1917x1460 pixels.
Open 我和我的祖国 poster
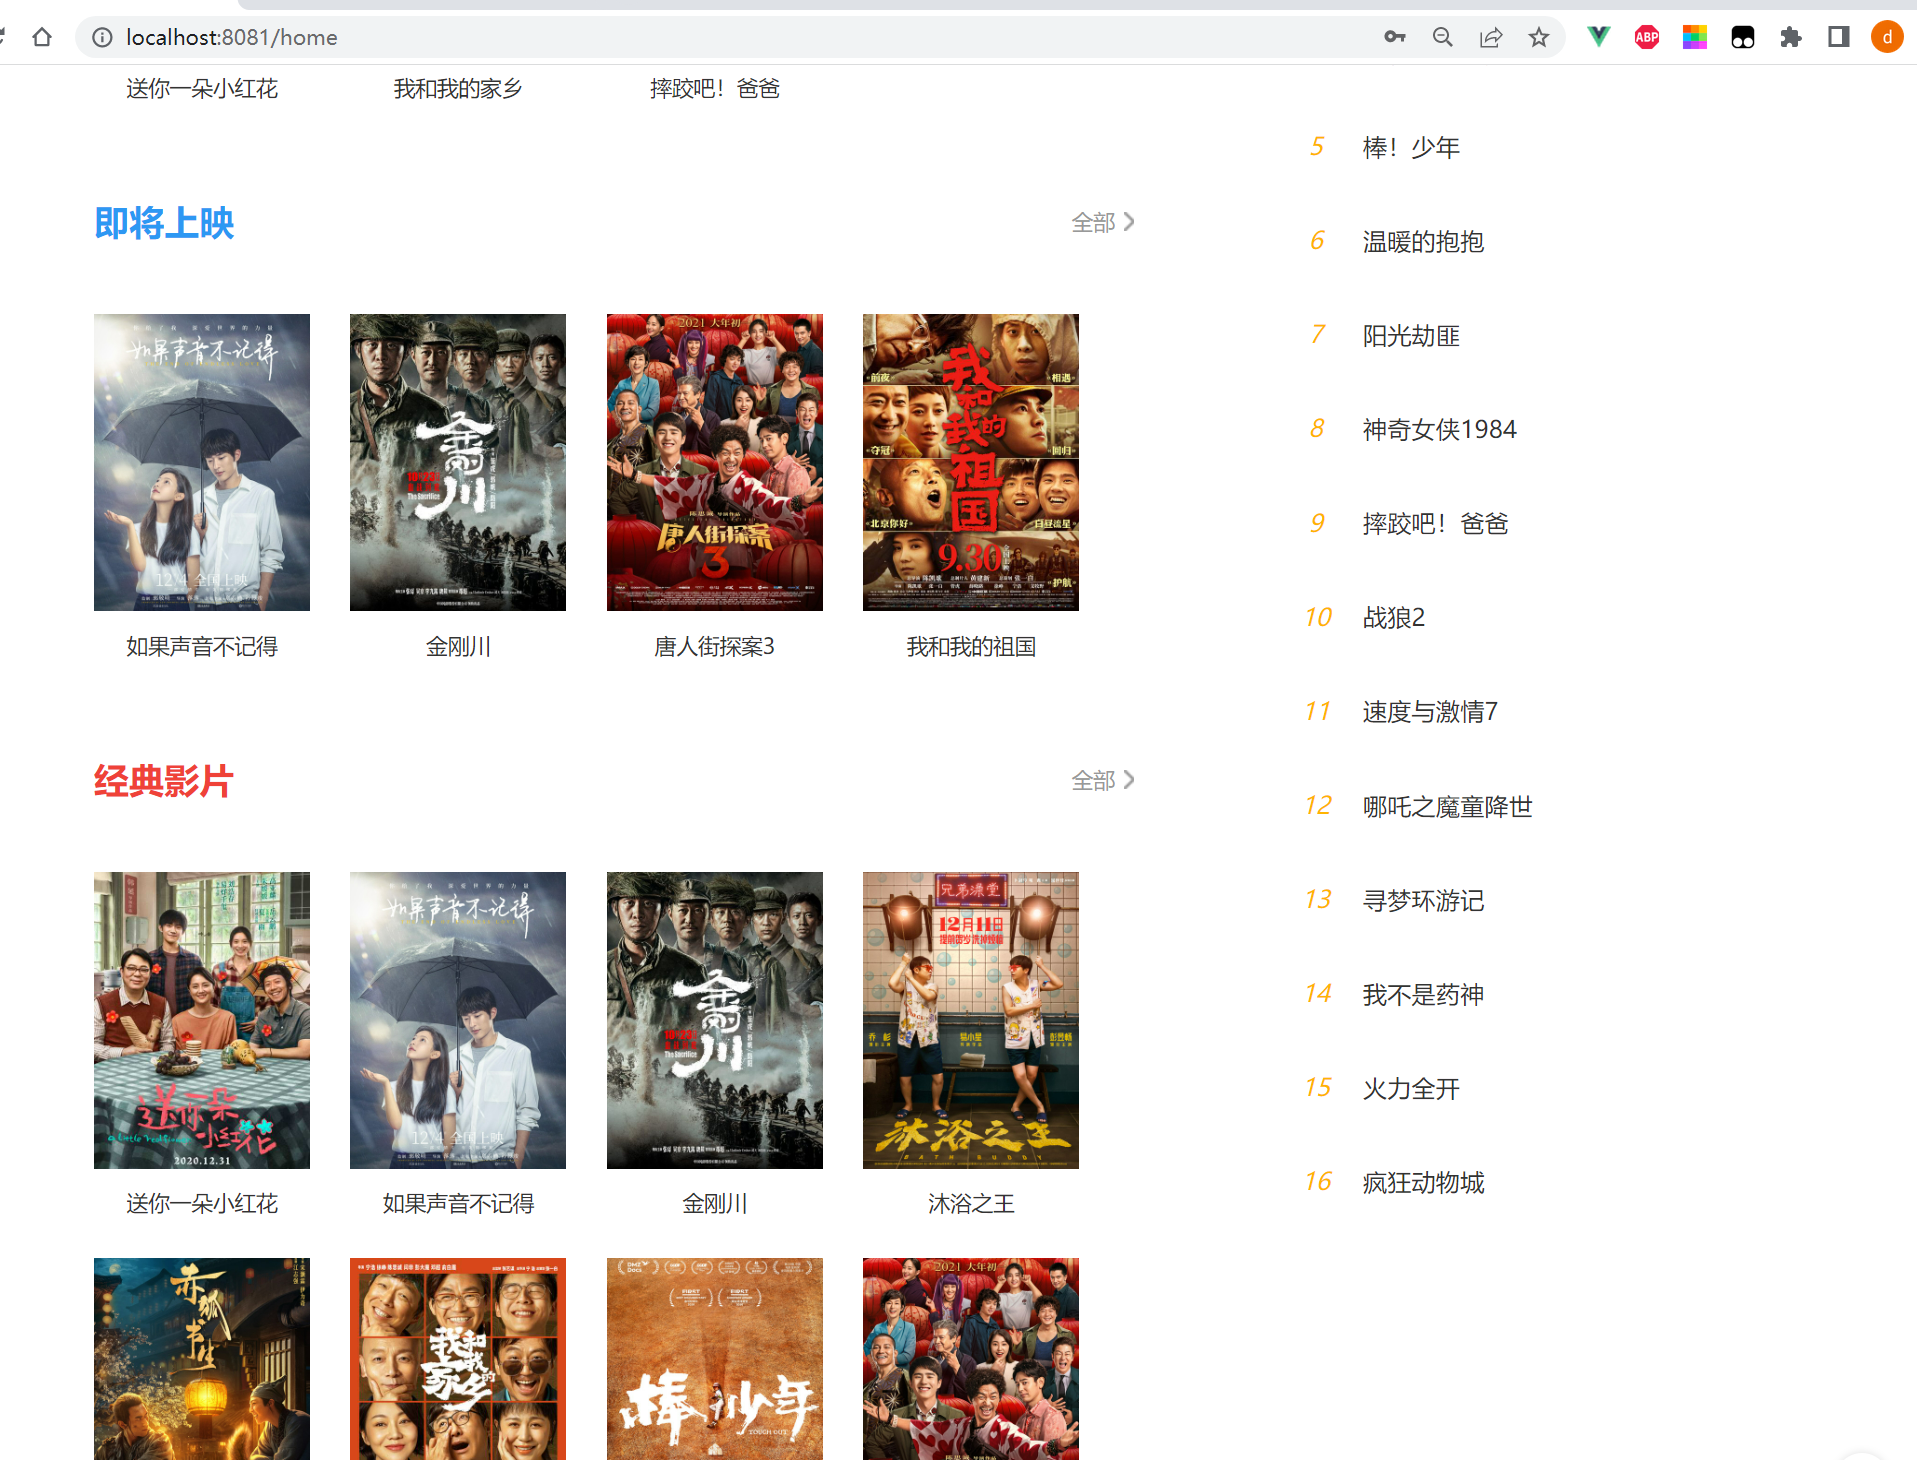pyautogui.click(x=971, y=462)
